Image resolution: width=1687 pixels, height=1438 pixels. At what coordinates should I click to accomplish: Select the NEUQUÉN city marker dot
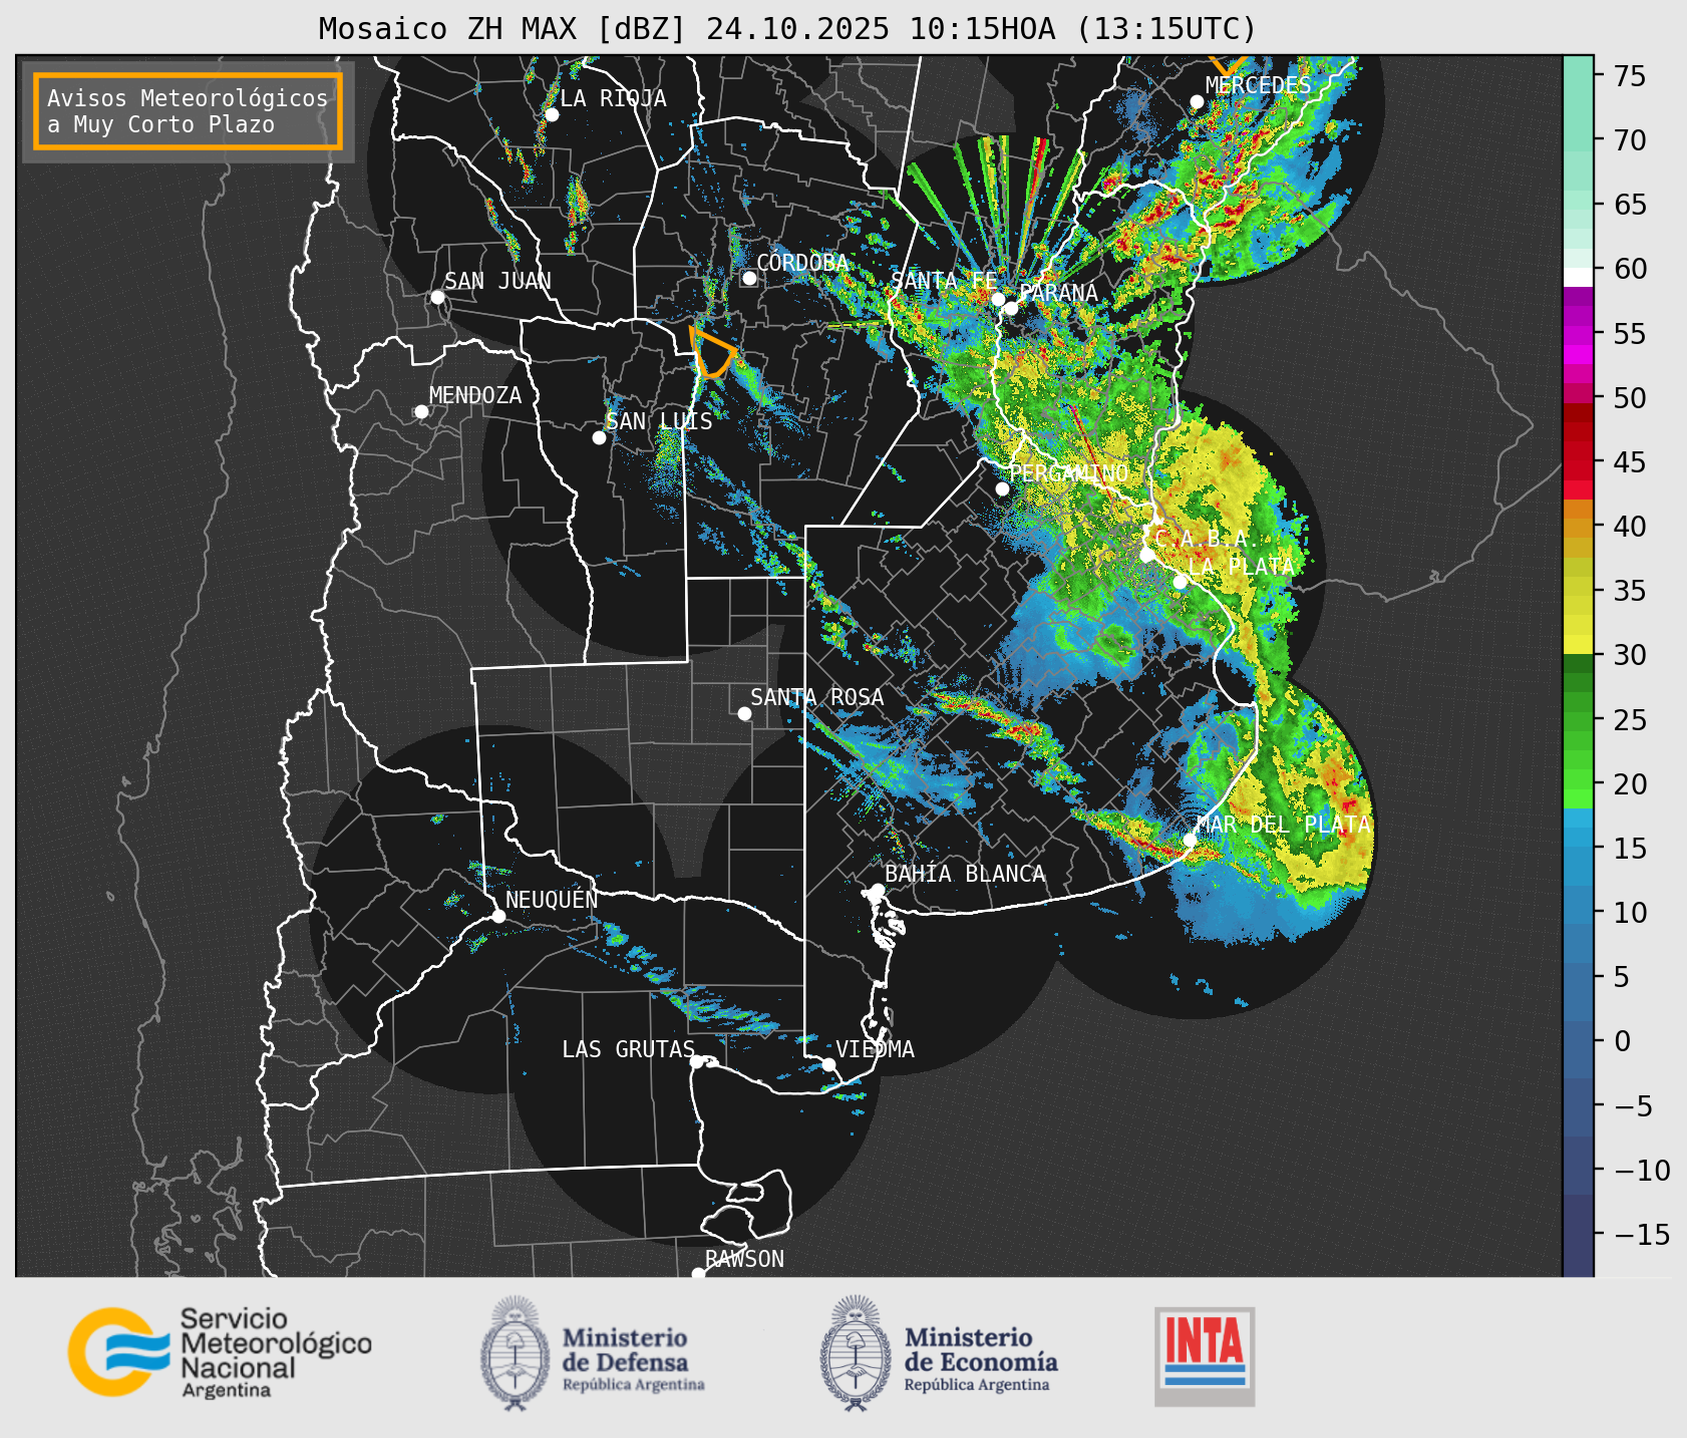pos(498,916)
